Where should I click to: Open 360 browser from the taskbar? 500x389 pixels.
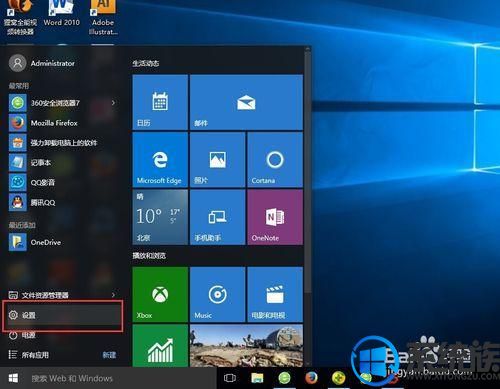284,378
